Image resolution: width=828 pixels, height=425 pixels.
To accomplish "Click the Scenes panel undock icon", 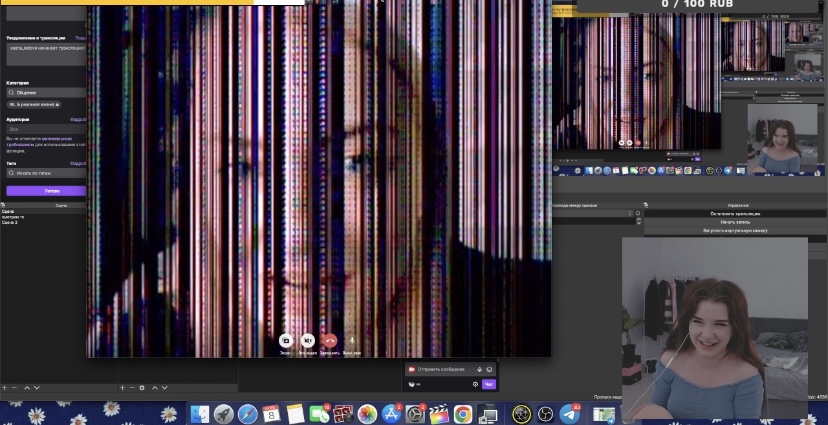I will coord(3,205).
